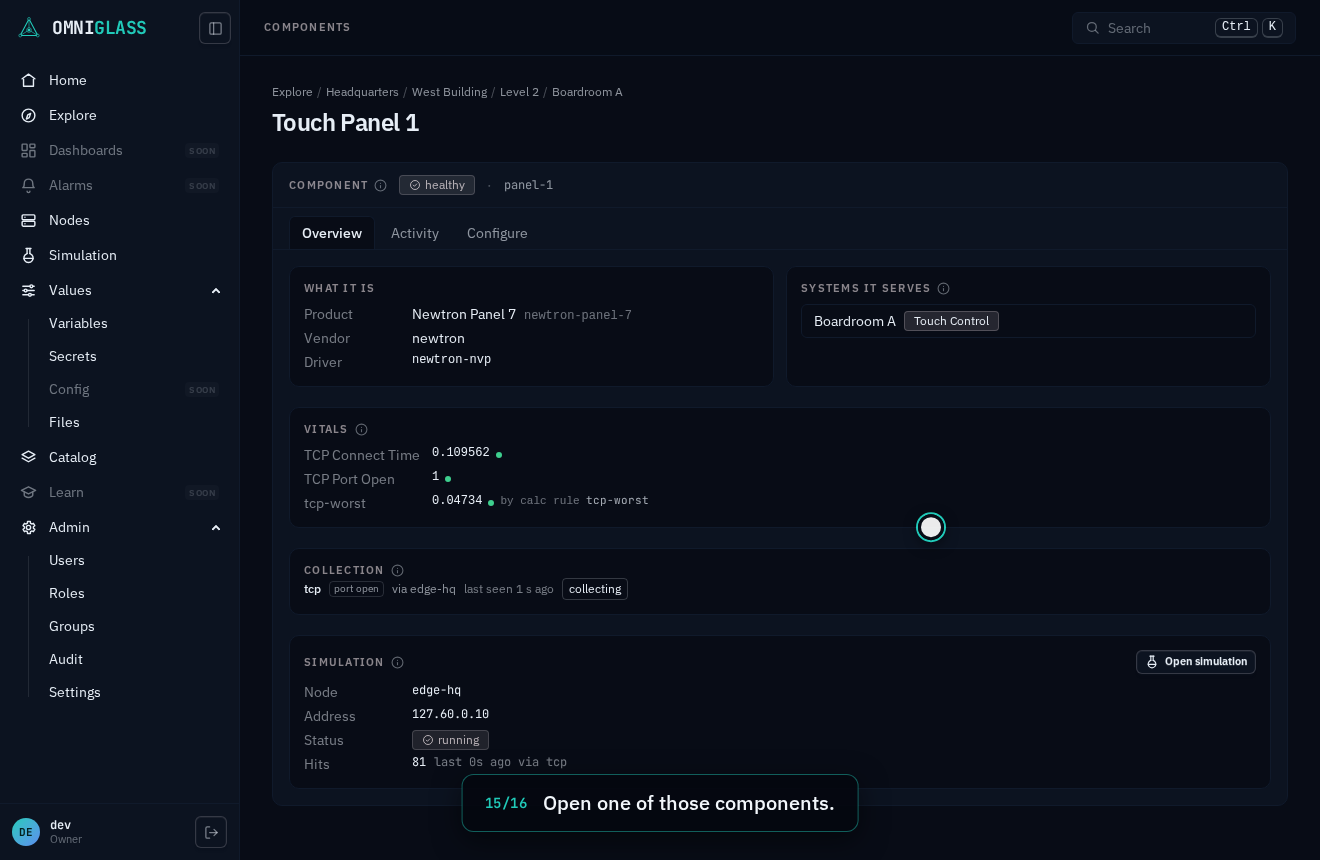Screen dimensions: 1320x860
Task: Click the Values sliders icon
Action: pos(29,290)
